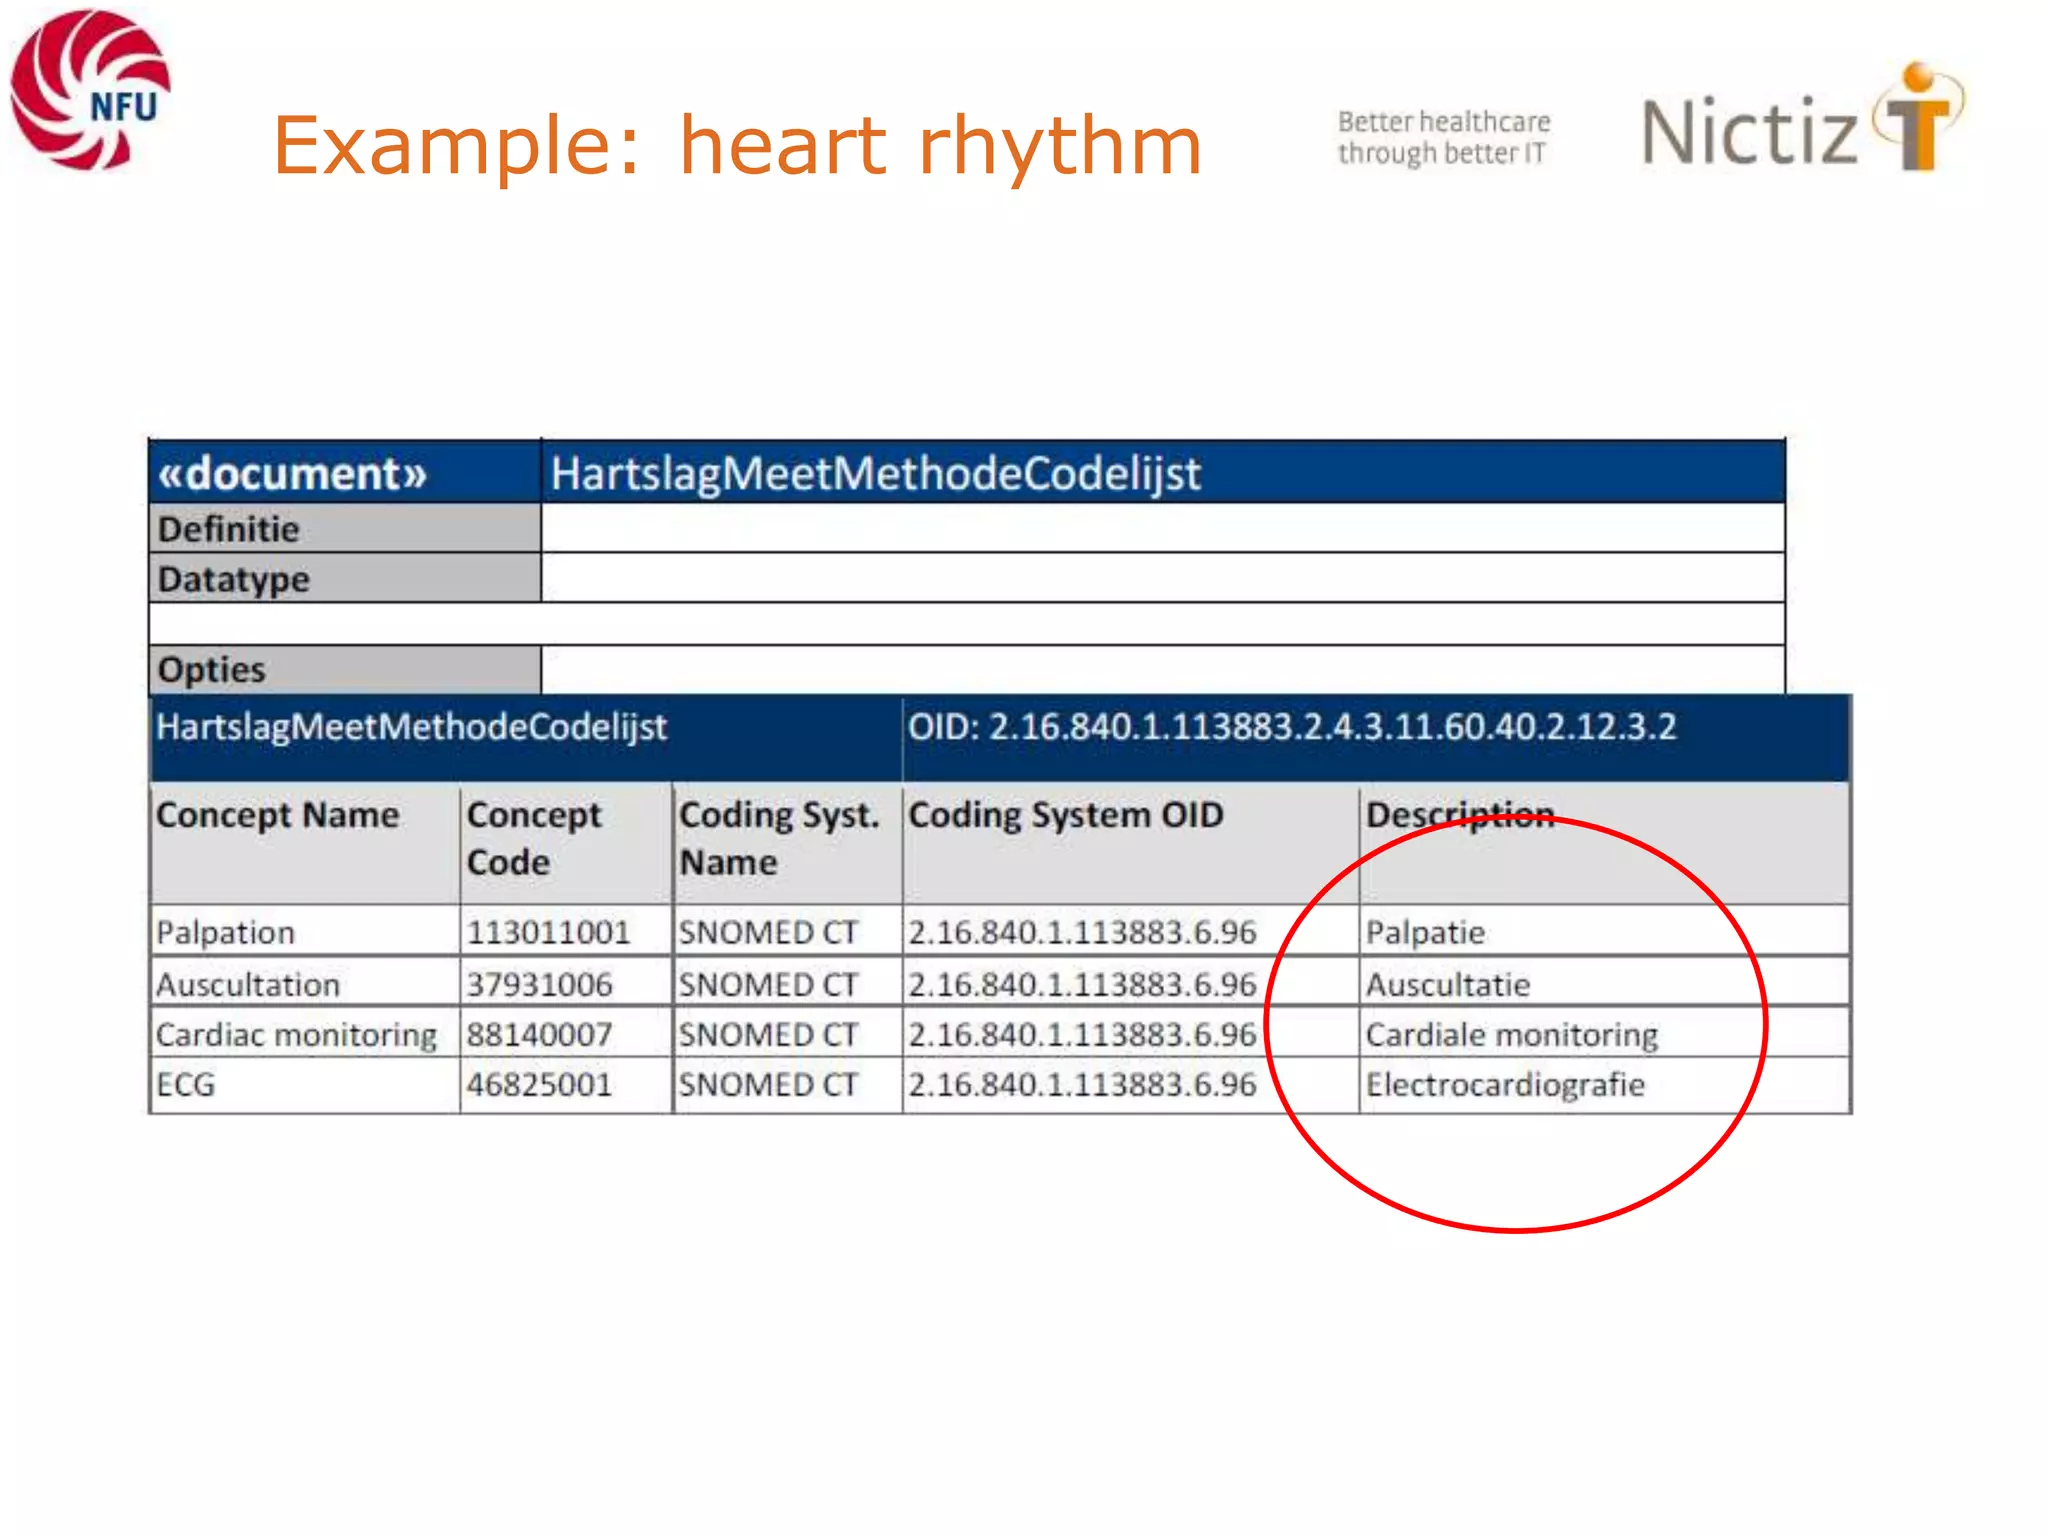Click the empty Definitie value field
Screen dimensions: 2048x1536
coord(1163,528)
